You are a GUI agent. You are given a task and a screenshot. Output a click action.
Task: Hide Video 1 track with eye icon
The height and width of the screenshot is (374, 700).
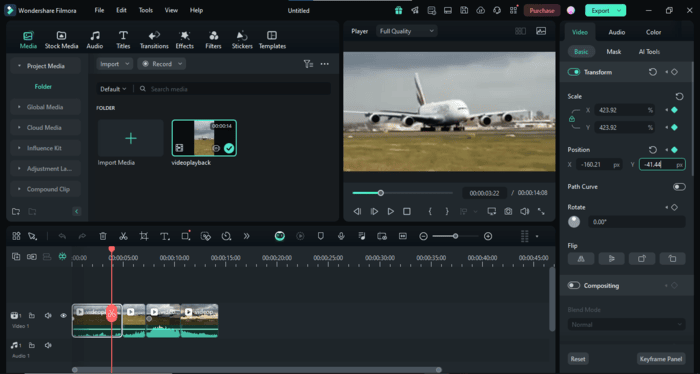[x=63, y=316]
